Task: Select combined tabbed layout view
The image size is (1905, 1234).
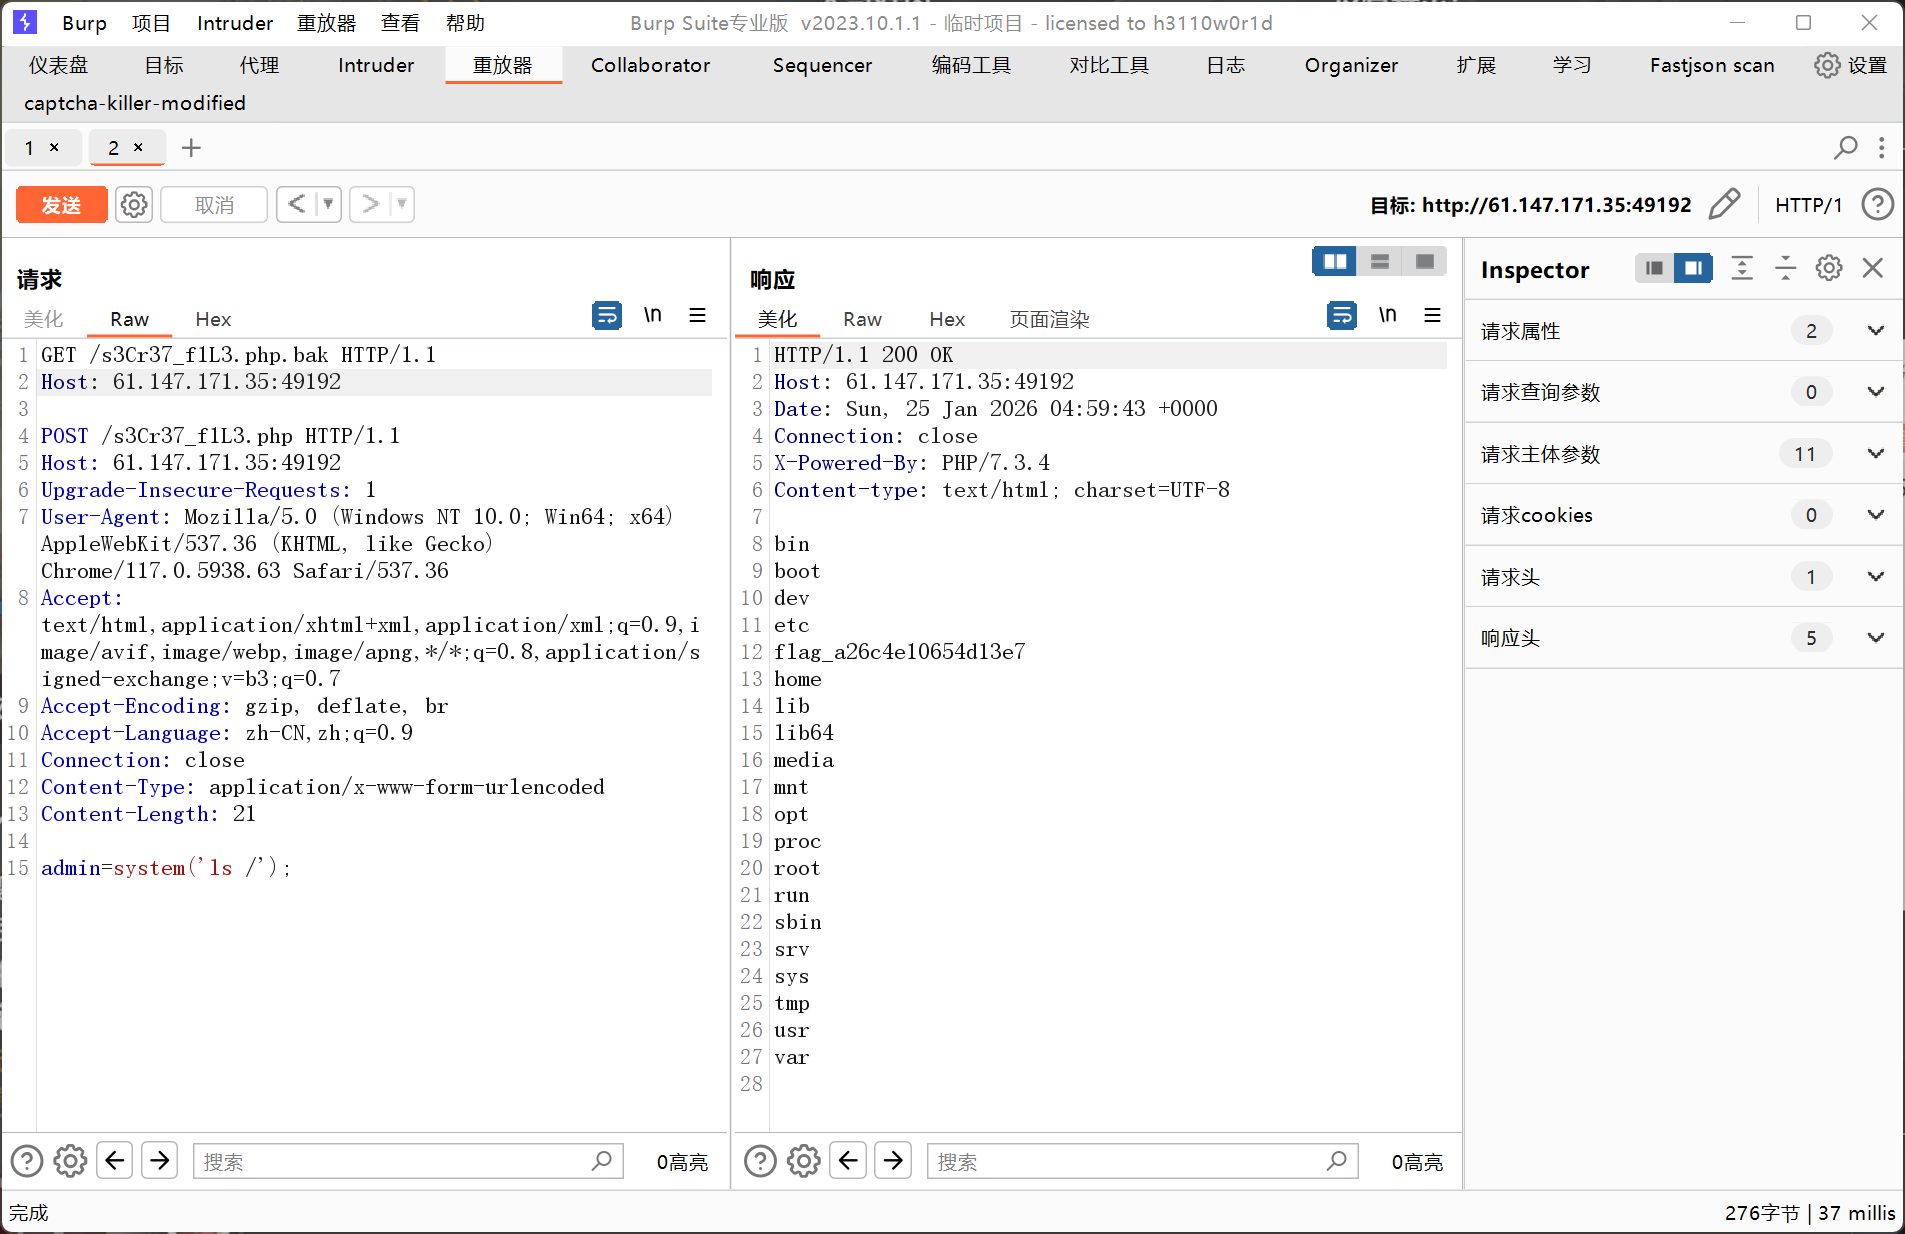Action: (1425, 262)
